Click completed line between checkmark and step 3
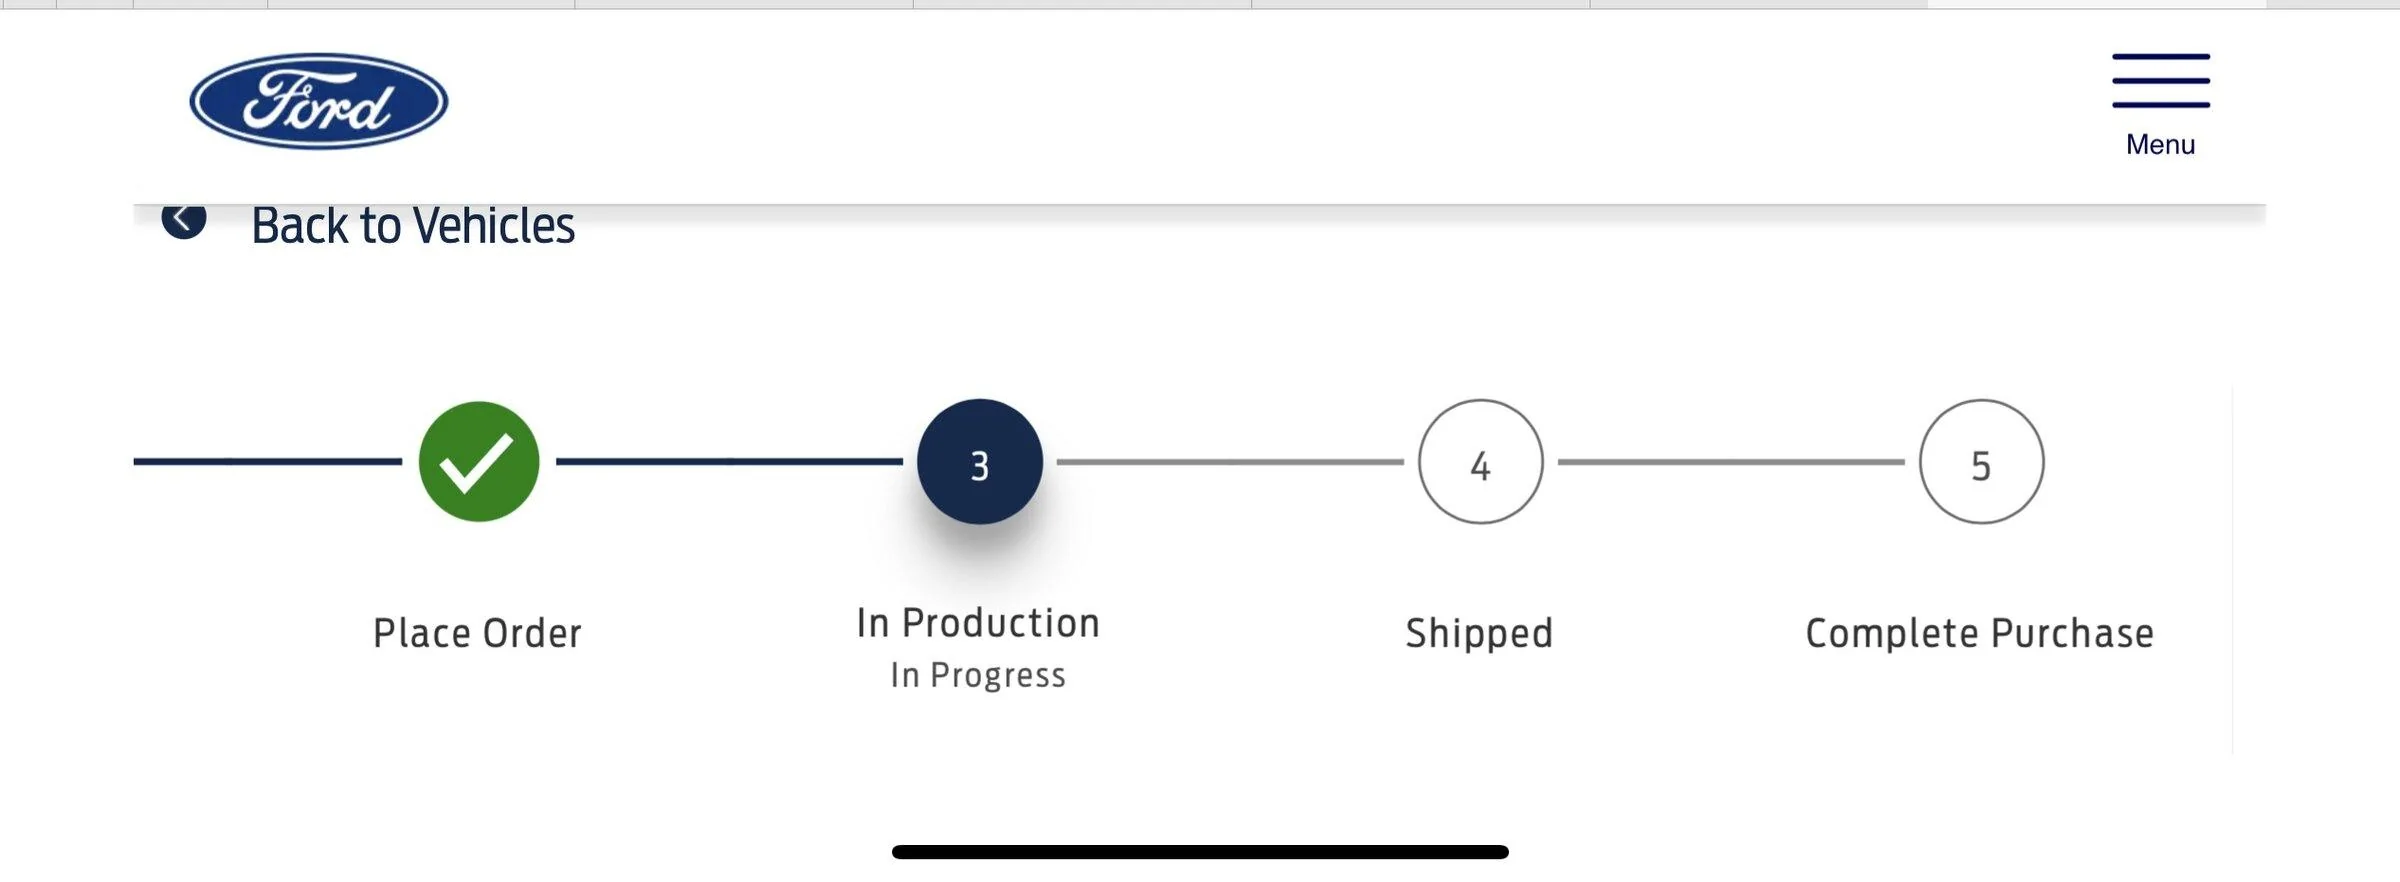 pyautogui.click(x=729, y=462)
